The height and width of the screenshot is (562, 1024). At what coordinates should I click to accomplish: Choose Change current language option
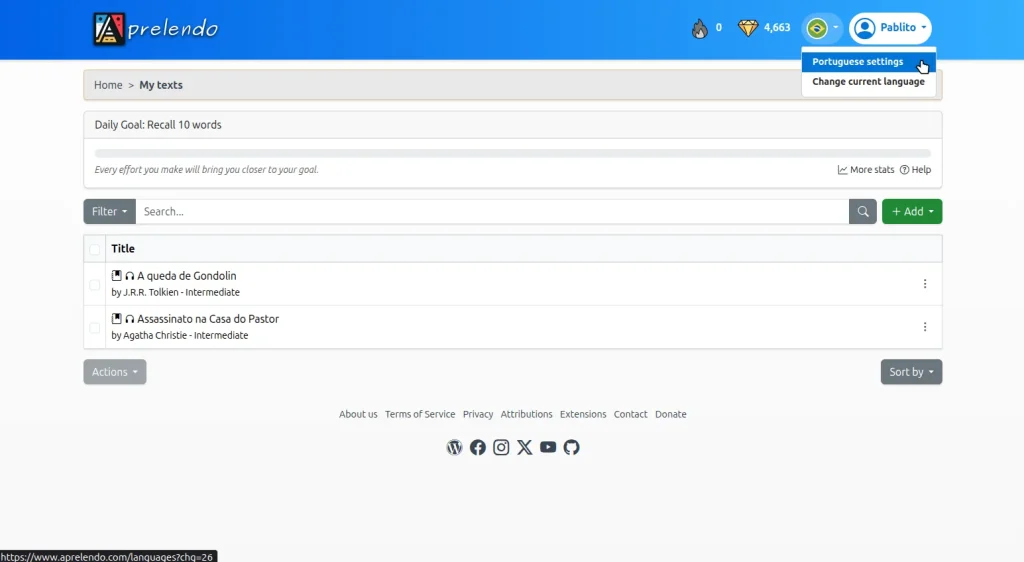click(x=868, y=82)
